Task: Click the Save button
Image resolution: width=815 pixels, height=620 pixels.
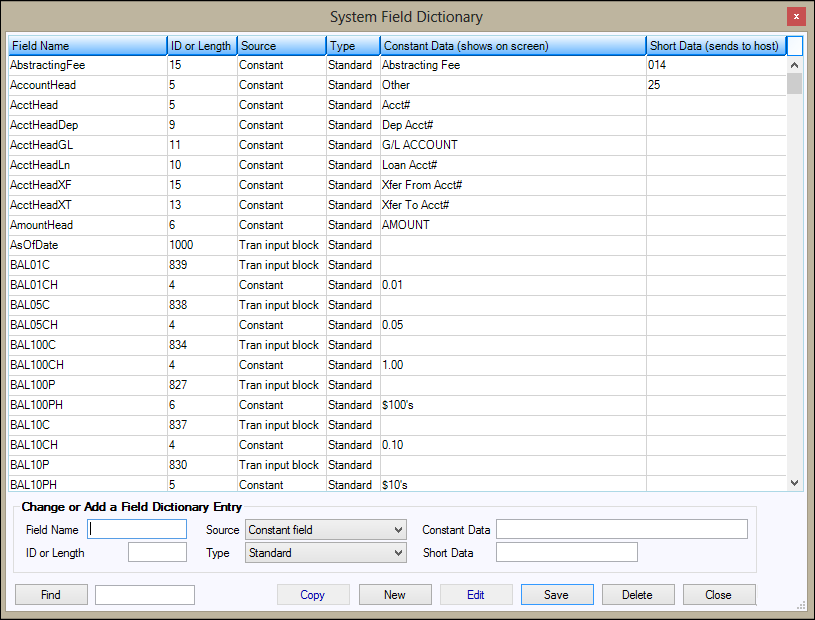Action: point(557,595)
